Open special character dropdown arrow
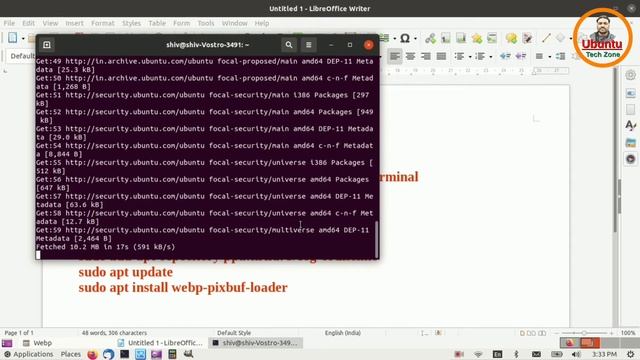This screenshot has height=360, width=640. click(415, 39)
